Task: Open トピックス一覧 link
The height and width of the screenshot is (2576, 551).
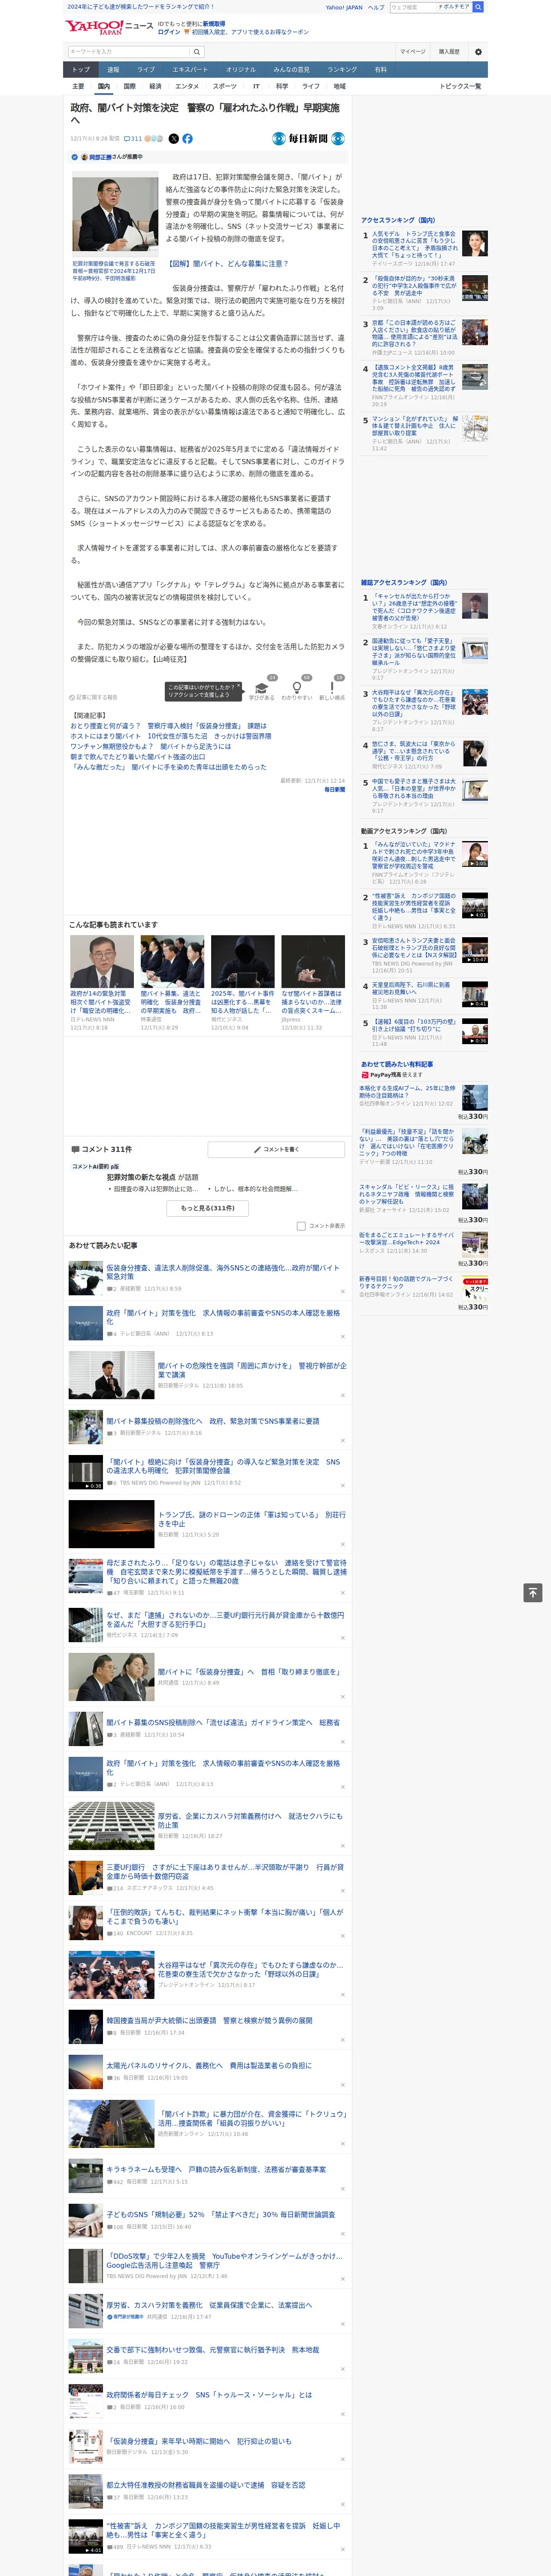Action: 460,86
